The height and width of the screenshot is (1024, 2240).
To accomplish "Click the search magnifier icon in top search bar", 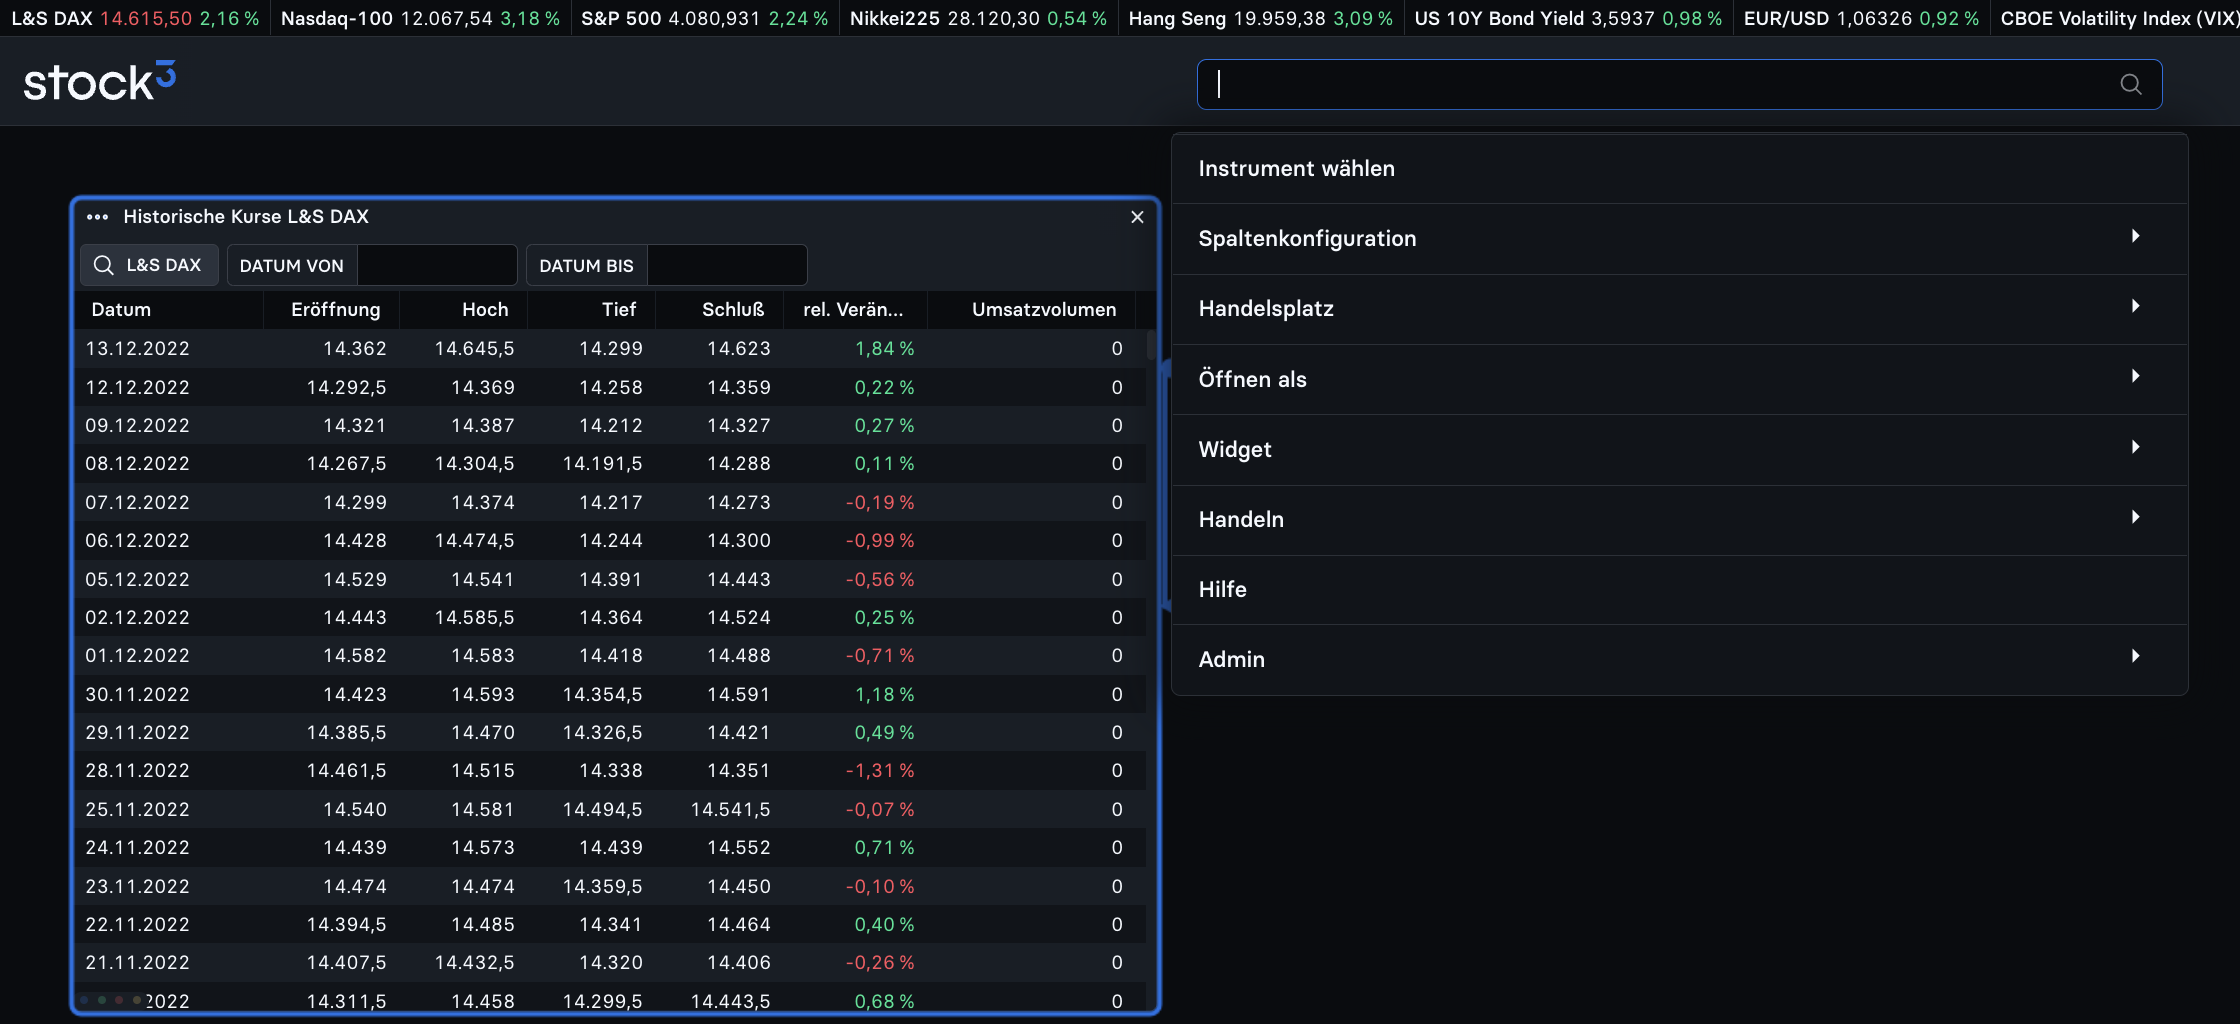I will coord(2131,84).
